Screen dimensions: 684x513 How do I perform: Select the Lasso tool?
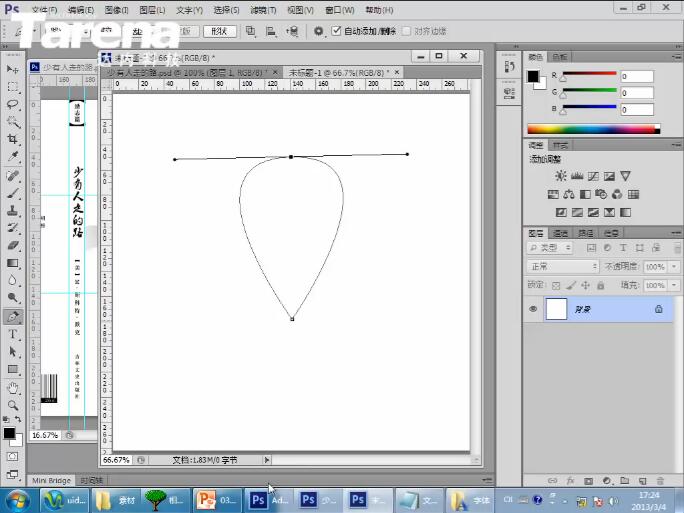pos(13,104)
